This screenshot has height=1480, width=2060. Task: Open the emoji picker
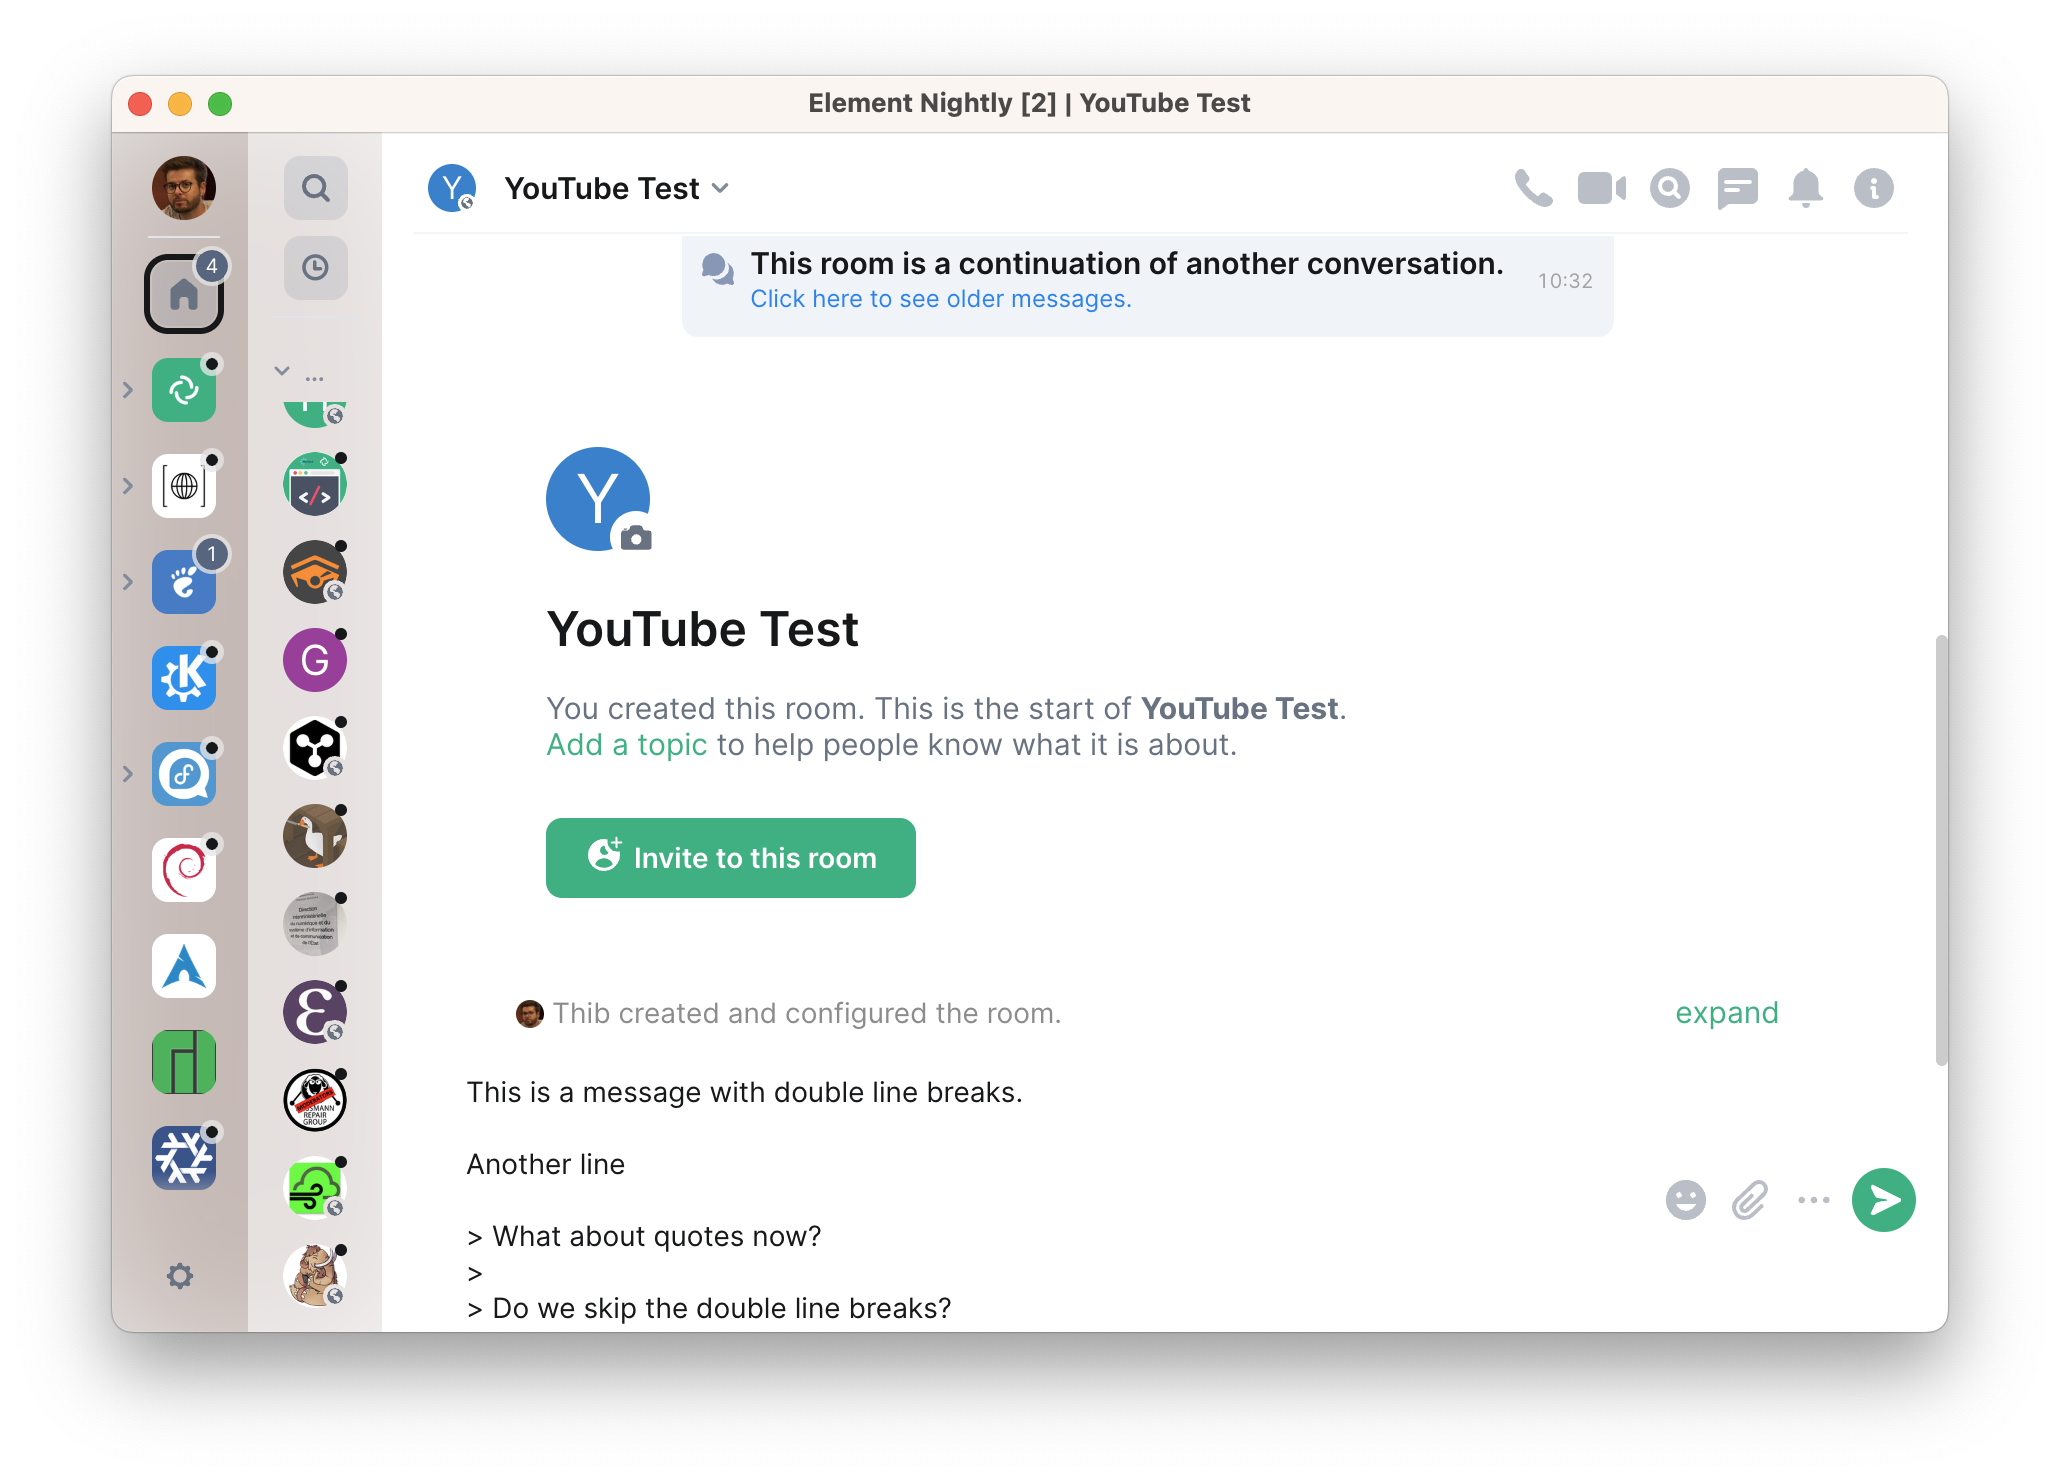coord(1685,1200)
